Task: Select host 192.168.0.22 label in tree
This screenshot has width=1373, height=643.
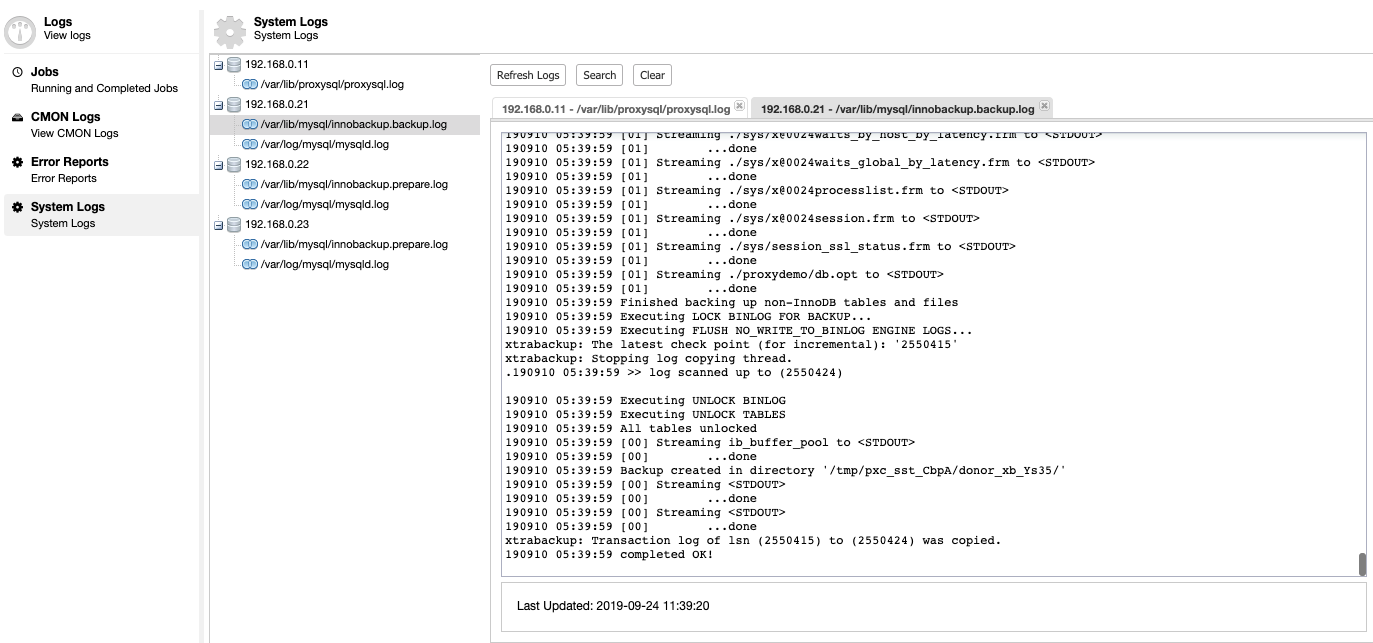Action: (x=277, y=165)
